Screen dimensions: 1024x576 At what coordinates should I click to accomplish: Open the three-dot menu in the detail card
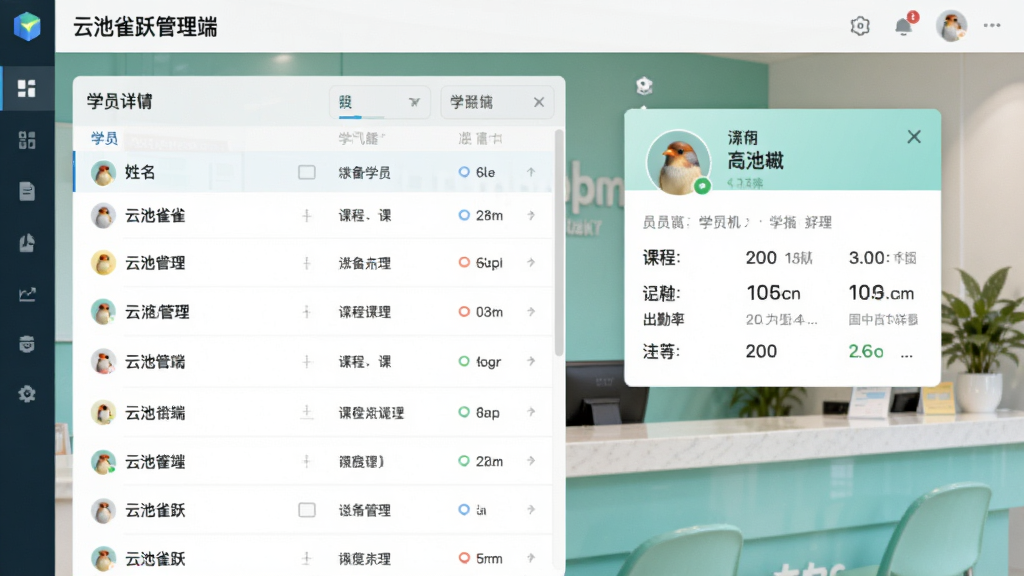pos(906,356)
